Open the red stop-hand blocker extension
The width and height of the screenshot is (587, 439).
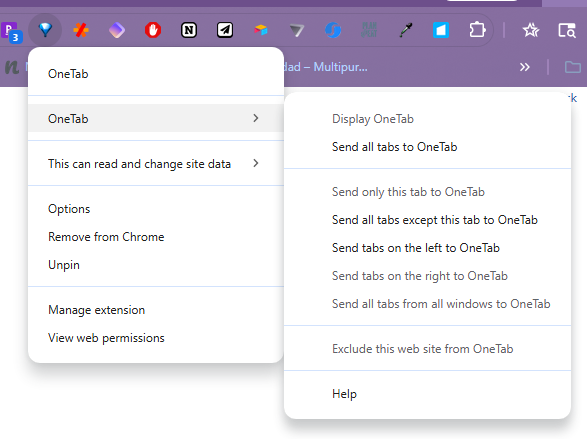153,30
